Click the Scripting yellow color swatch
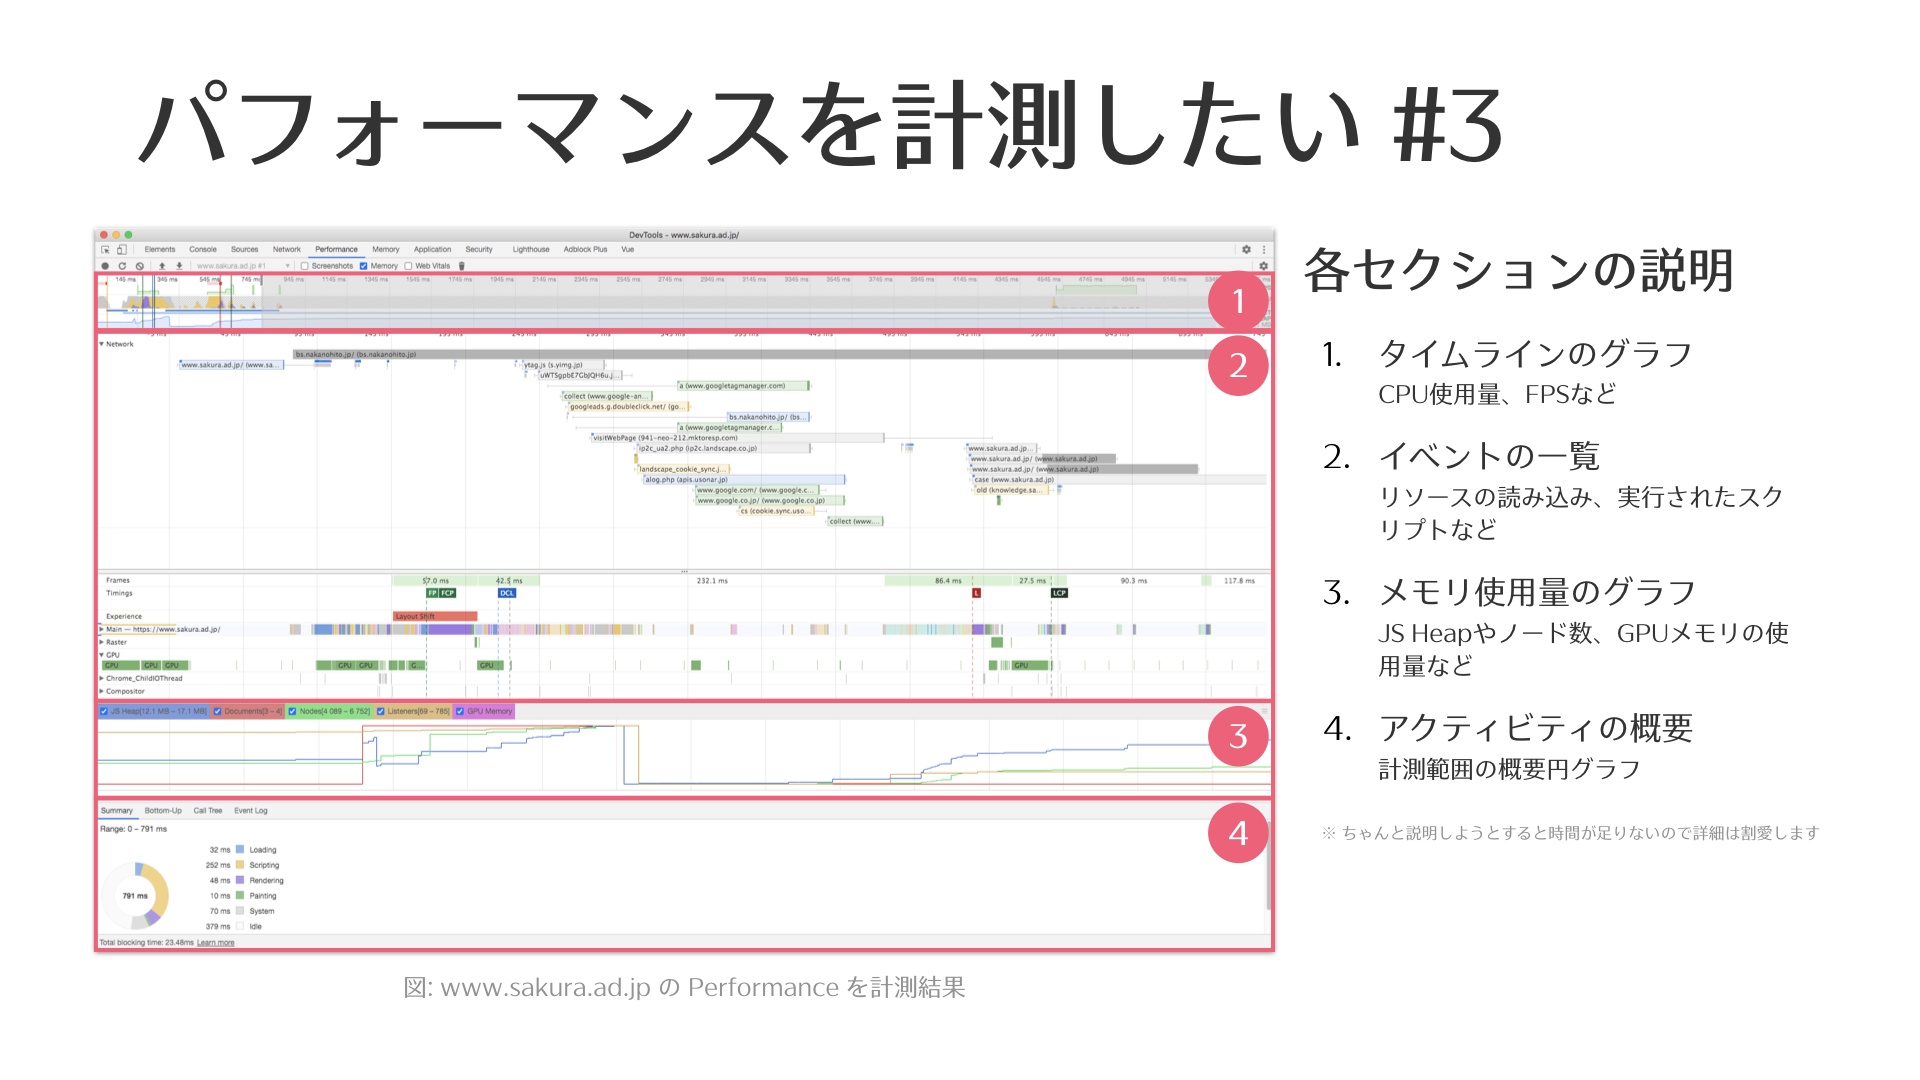This screenshot has width=1920, height=1080. (240, 865)
